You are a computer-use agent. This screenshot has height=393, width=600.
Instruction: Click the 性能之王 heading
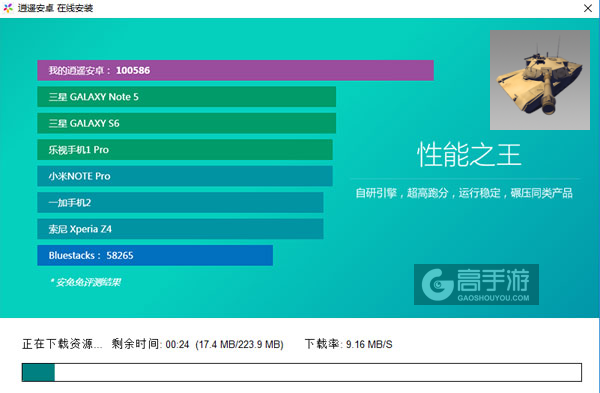(469, 155)
